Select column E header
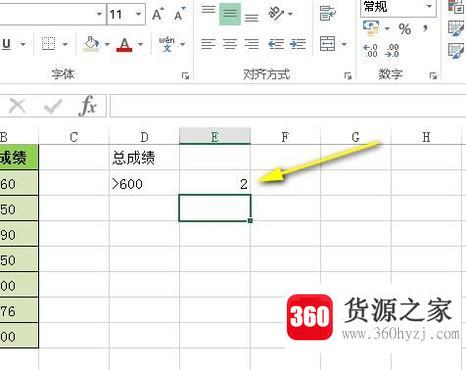Screen dimensions: 466x370 tap(215, 136)
